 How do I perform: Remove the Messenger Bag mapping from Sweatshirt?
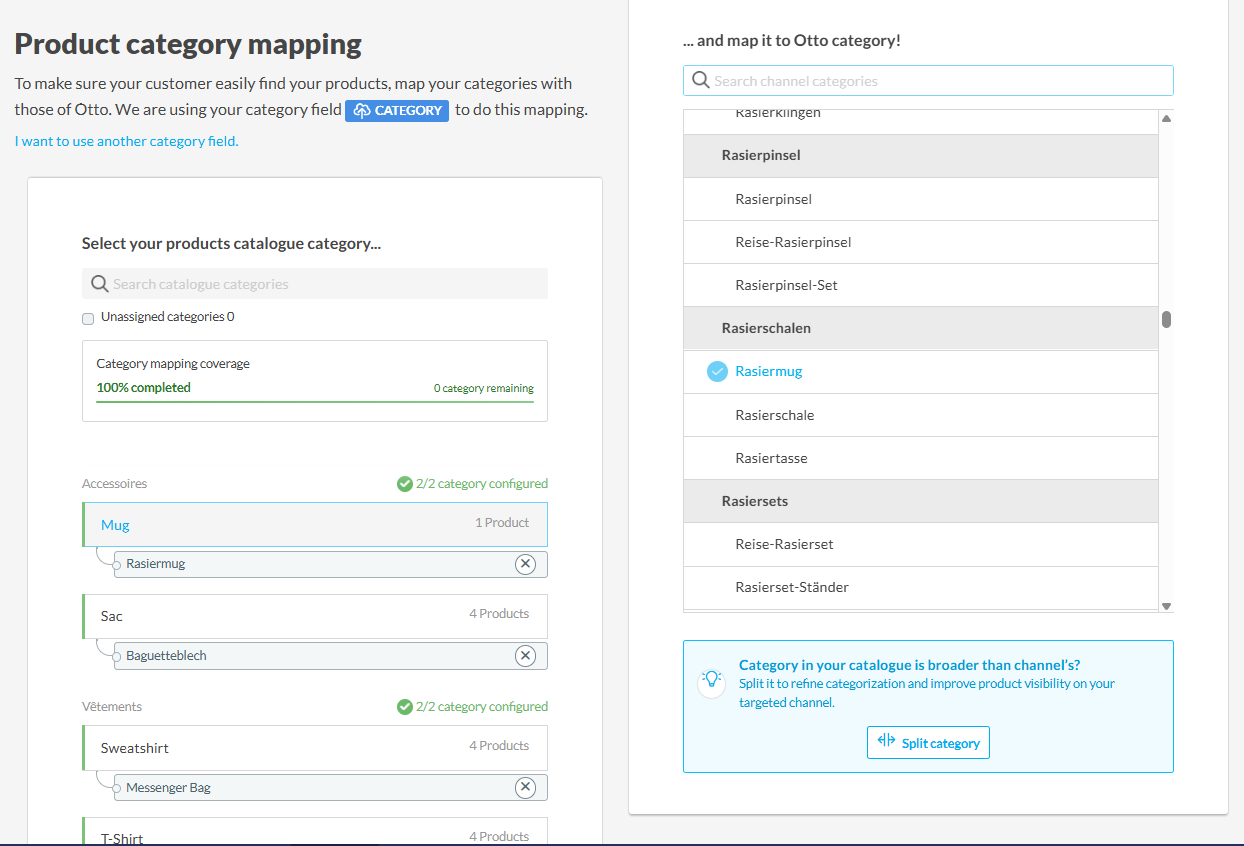click(x=525, y=788)
